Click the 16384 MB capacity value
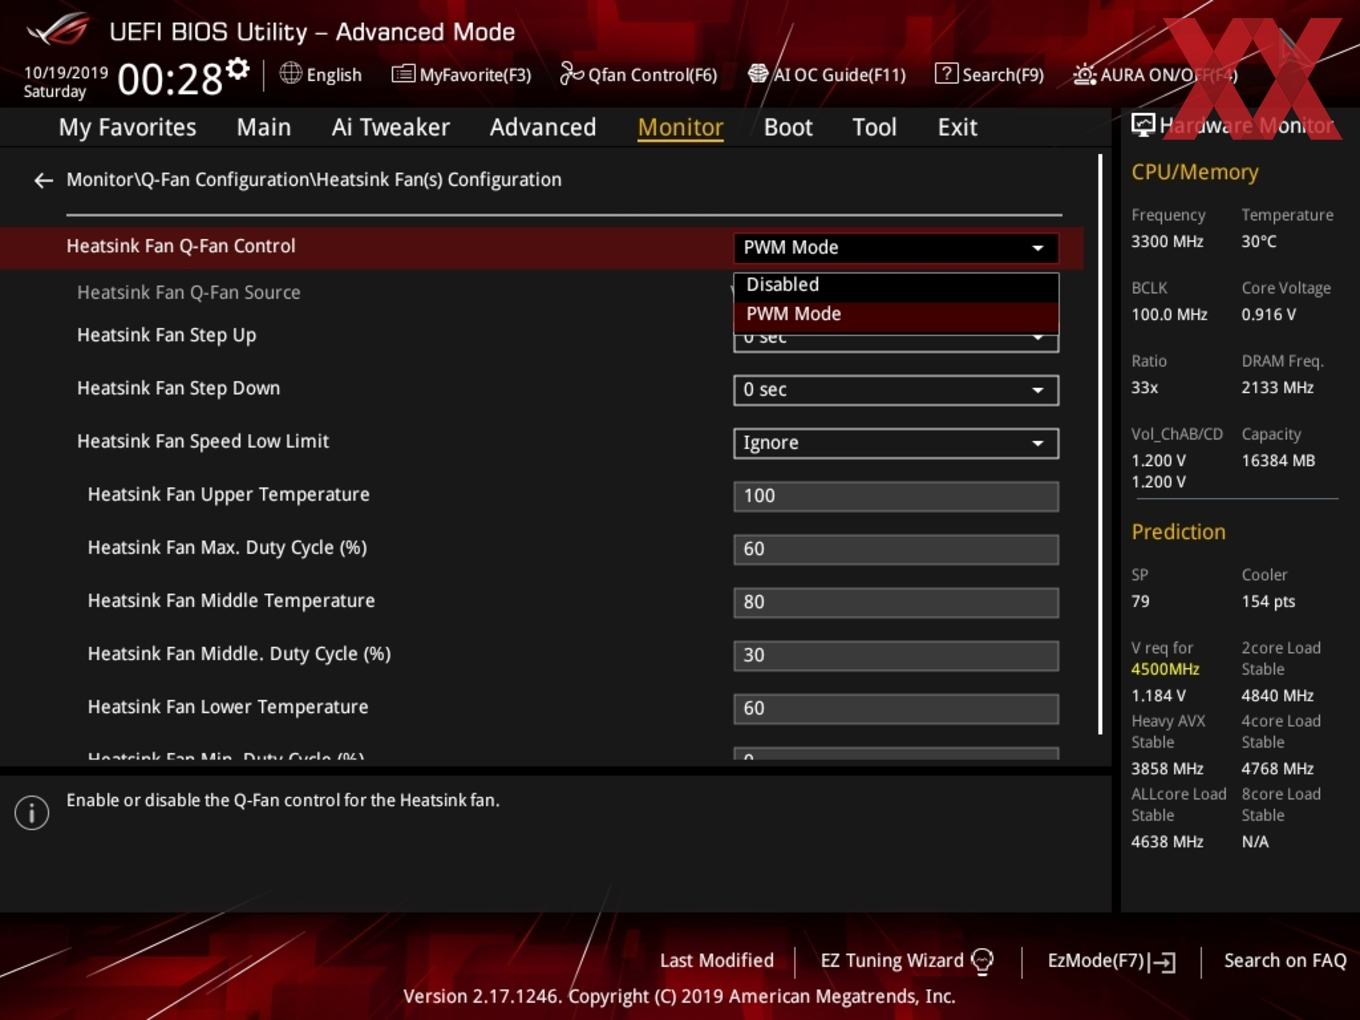Viewport: 1360px width, 1020px height. tap(1278, 461)
